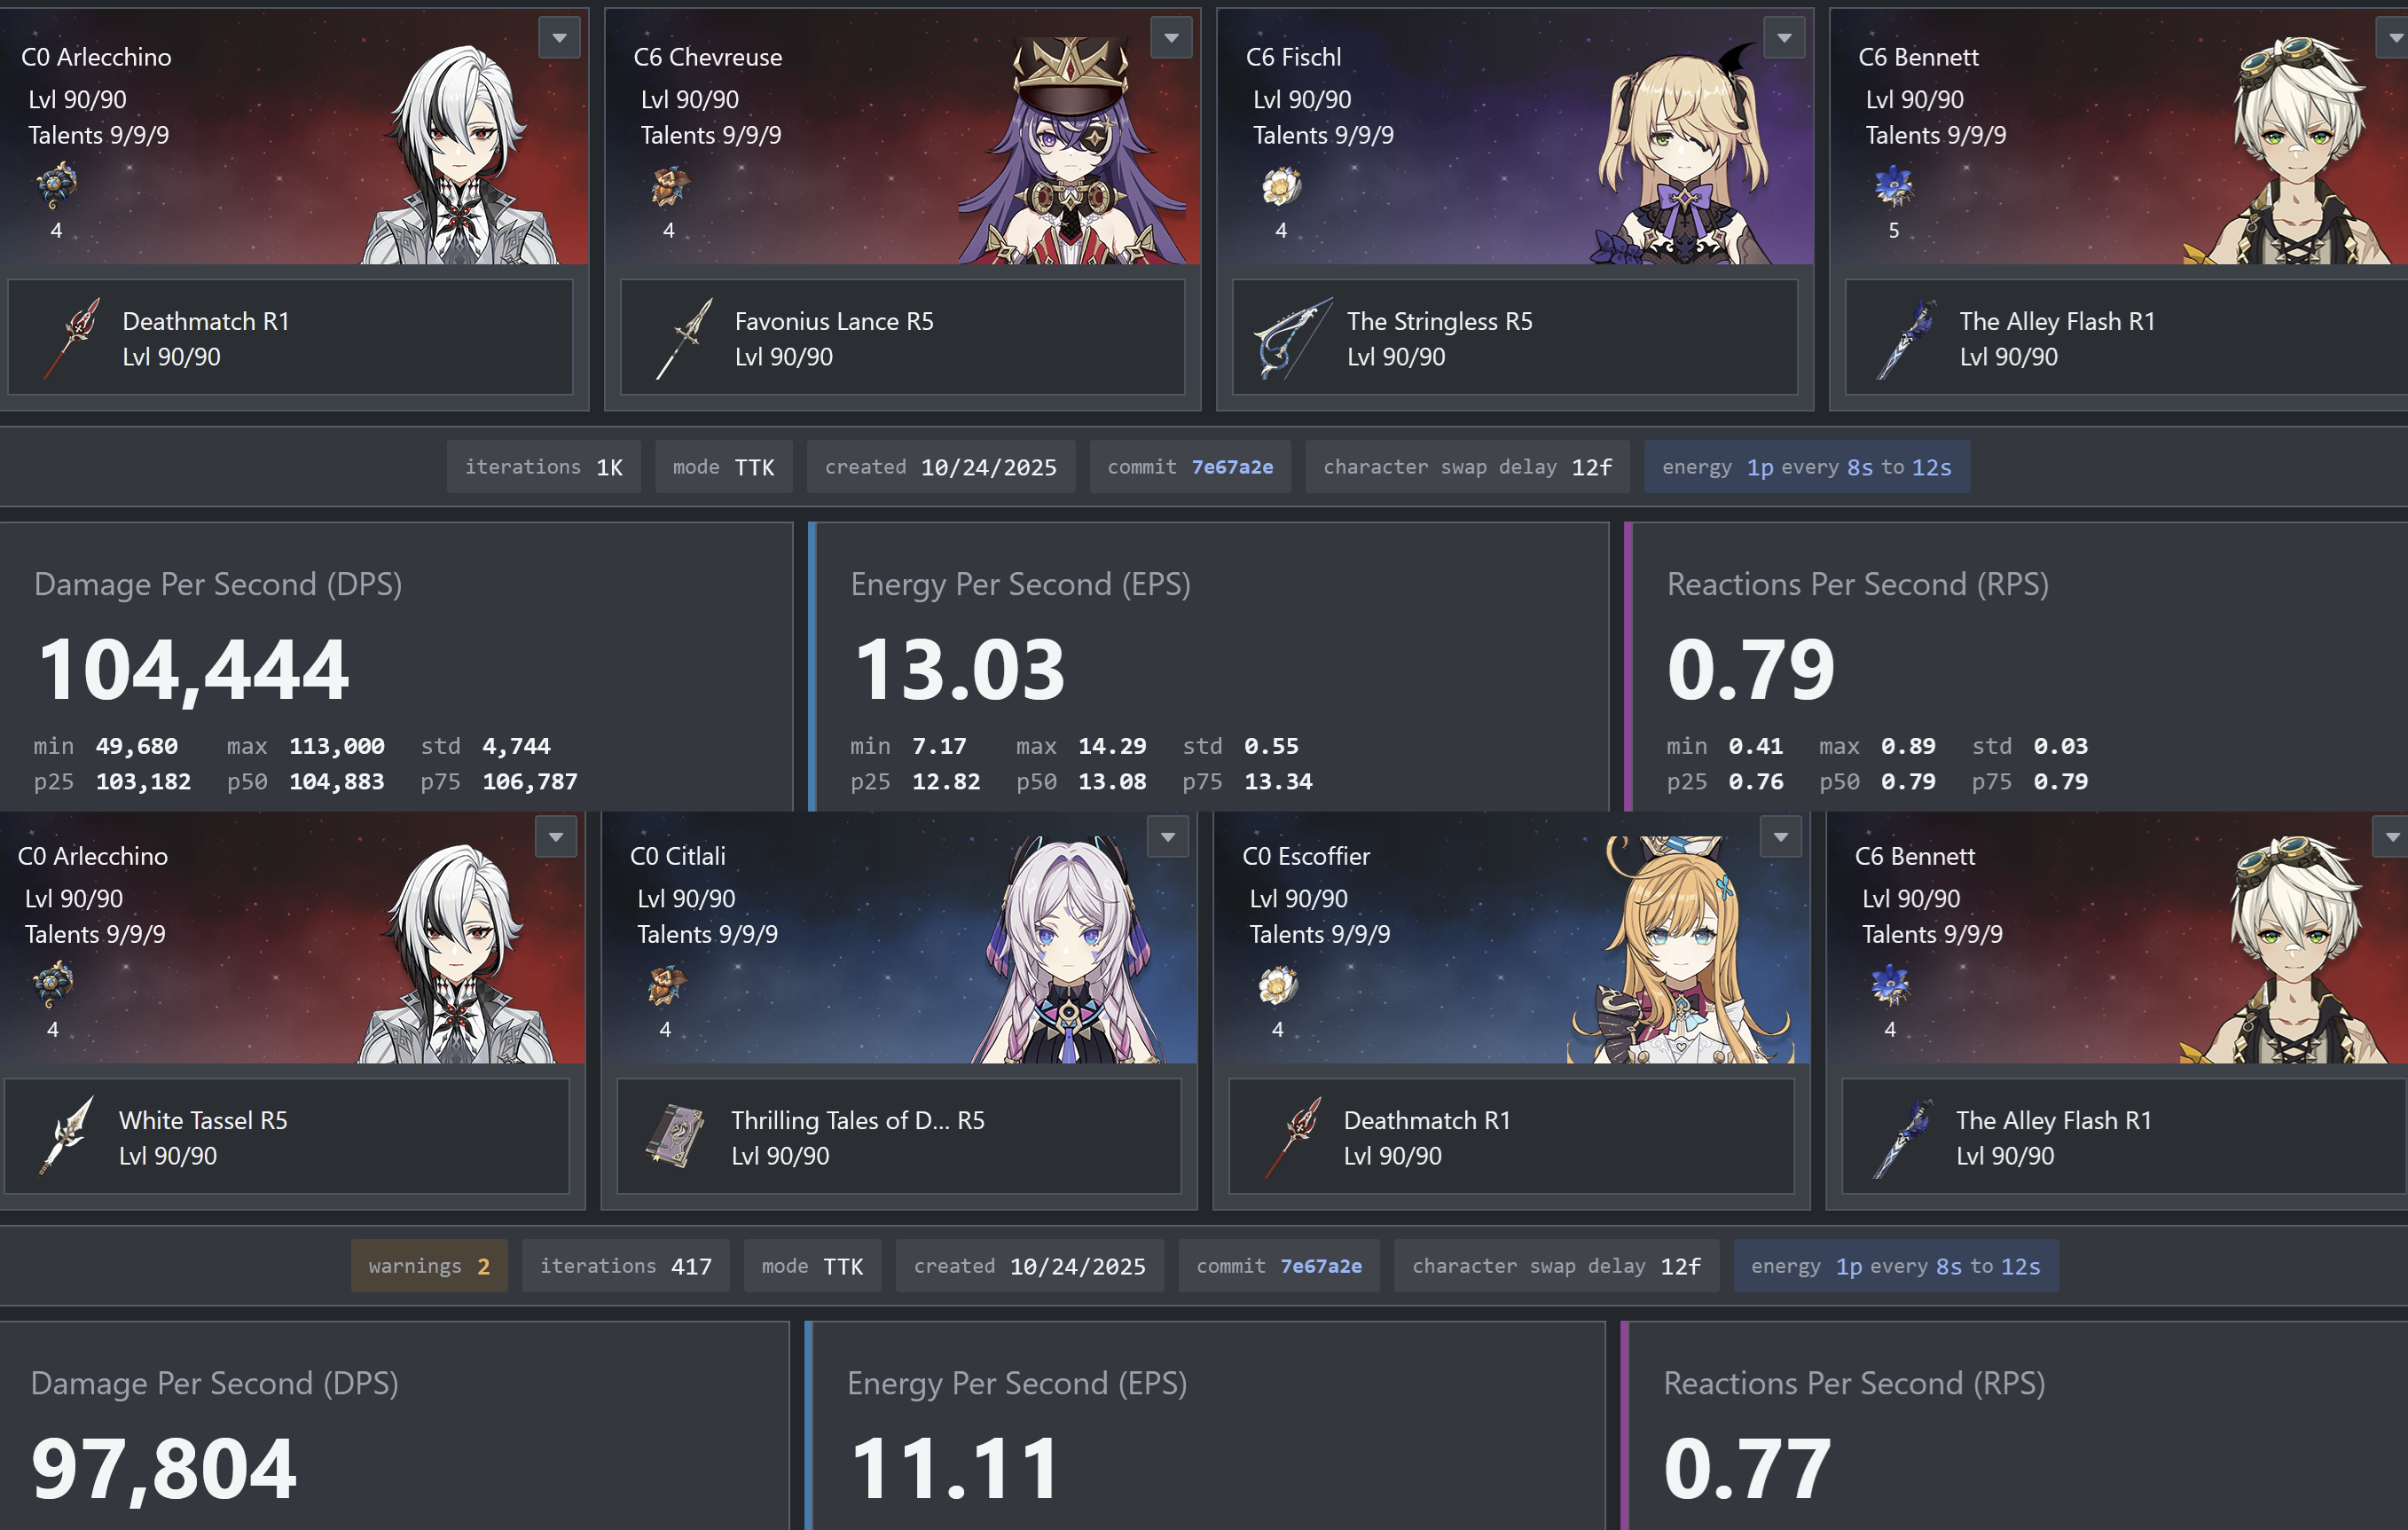
Task: Click top Bennett's blue artifact set icon
Action: [1893, 187]
